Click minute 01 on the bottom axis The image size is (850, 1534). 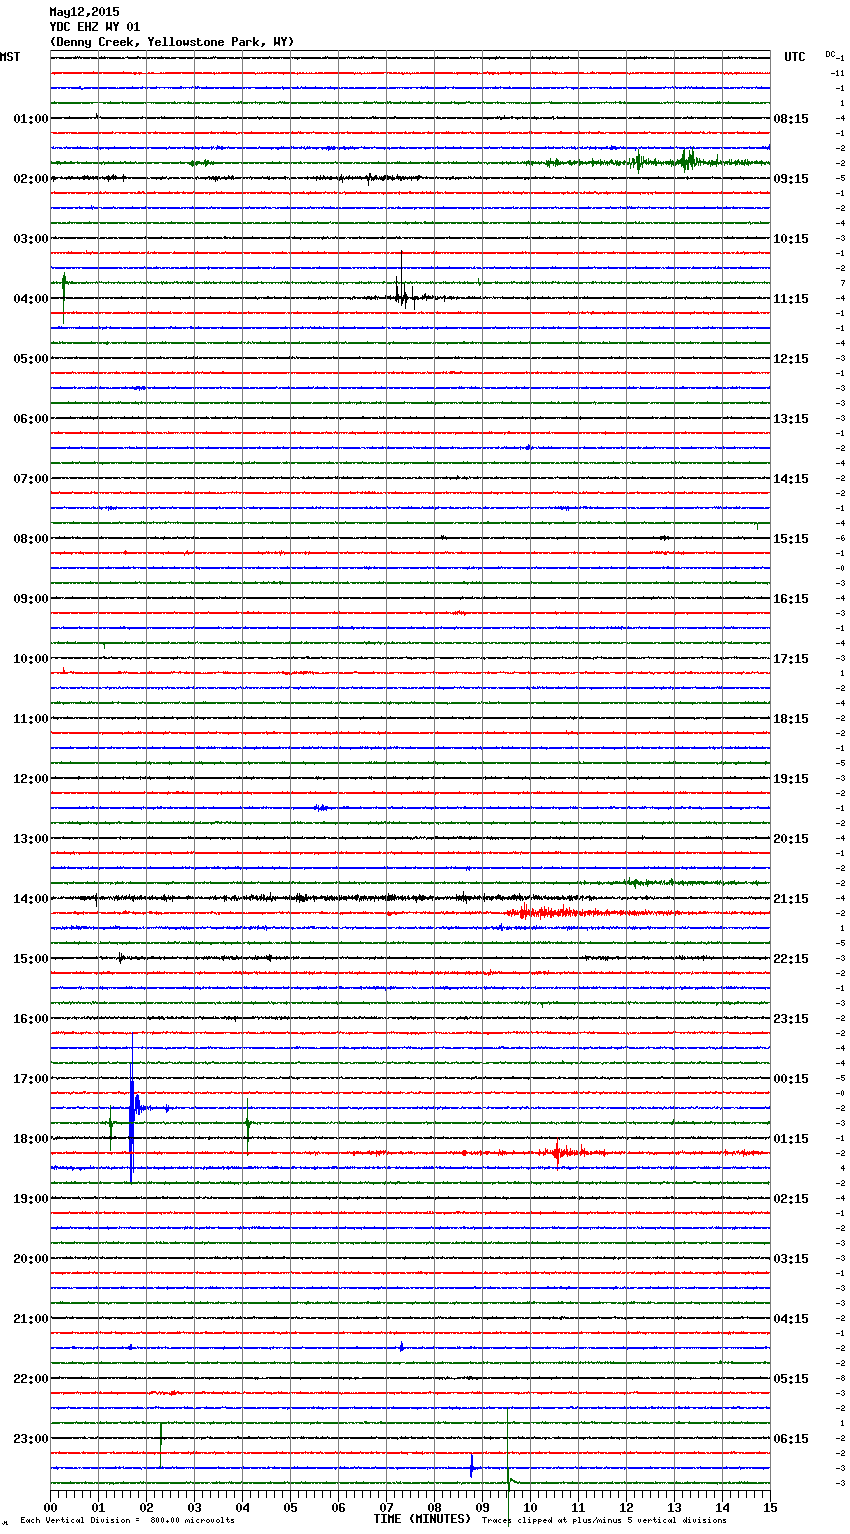click(x=98, y=1507)
